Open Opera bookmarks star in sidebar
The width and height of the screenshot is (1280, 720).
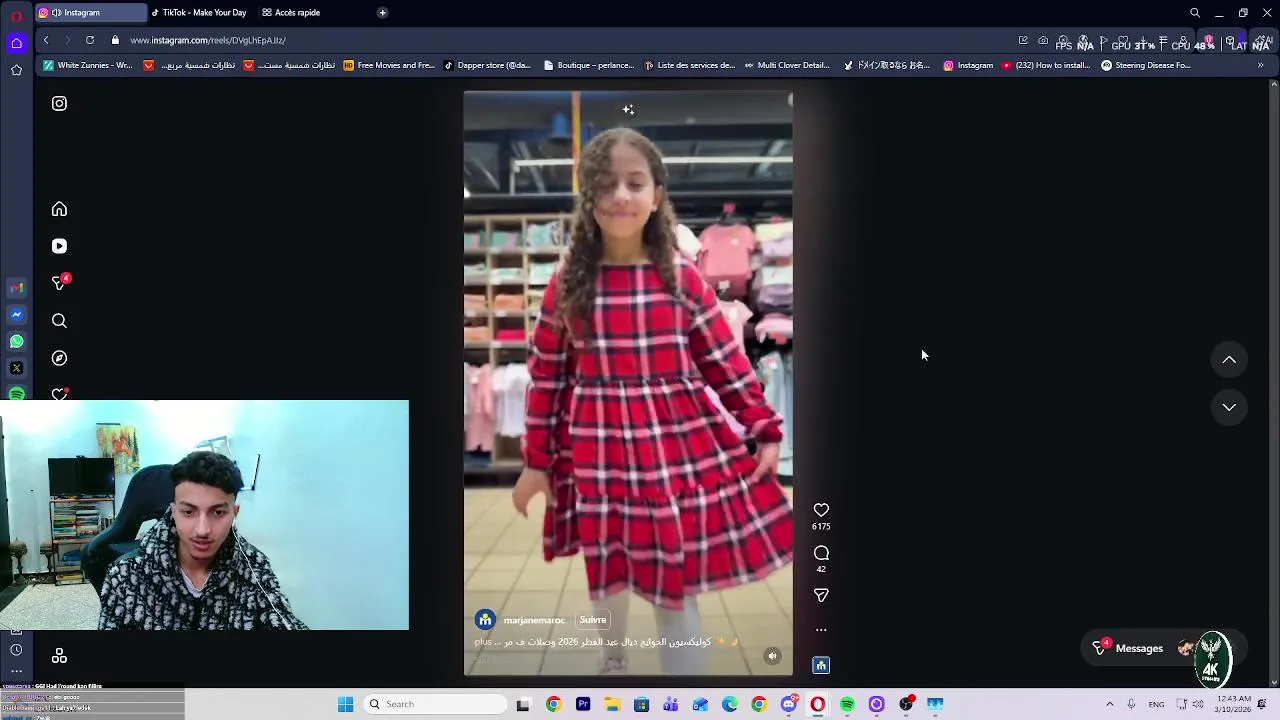click(16, 70)
